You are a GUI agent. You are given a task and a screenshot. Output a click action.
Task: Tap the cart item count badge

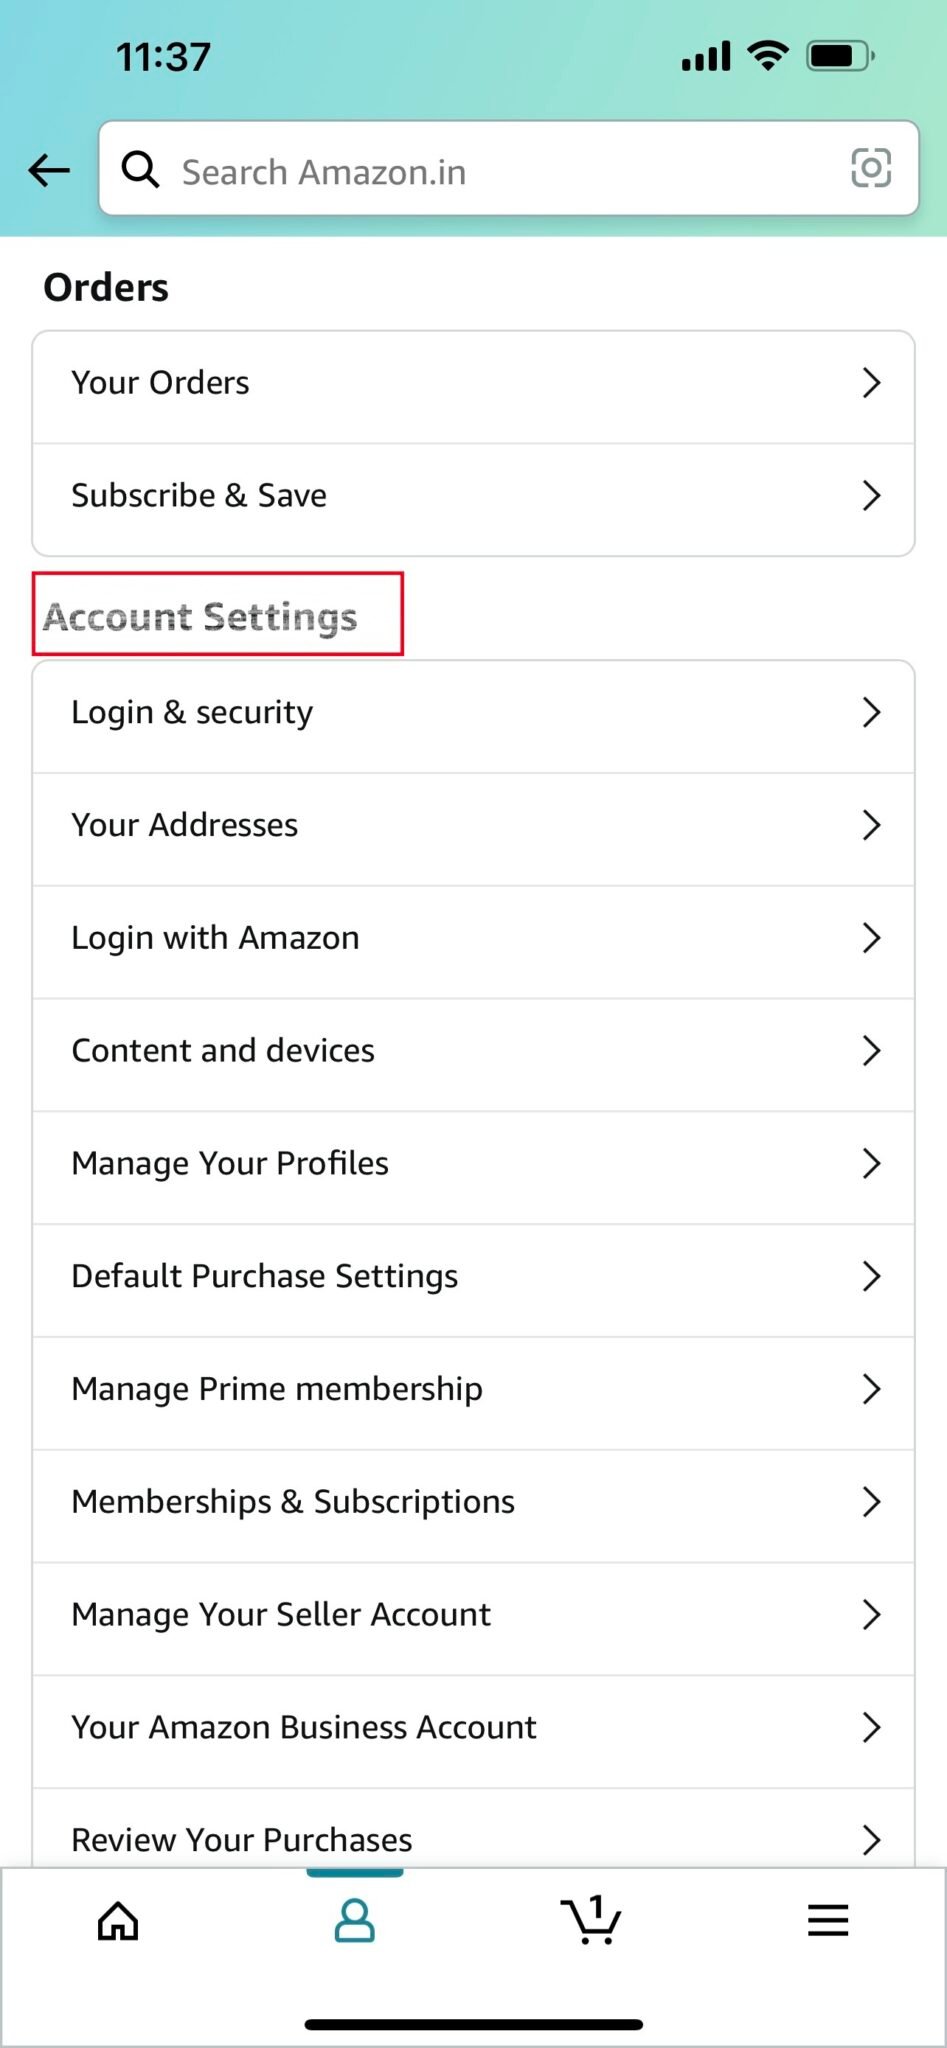pyautogui.click(x=601, y=1903)
